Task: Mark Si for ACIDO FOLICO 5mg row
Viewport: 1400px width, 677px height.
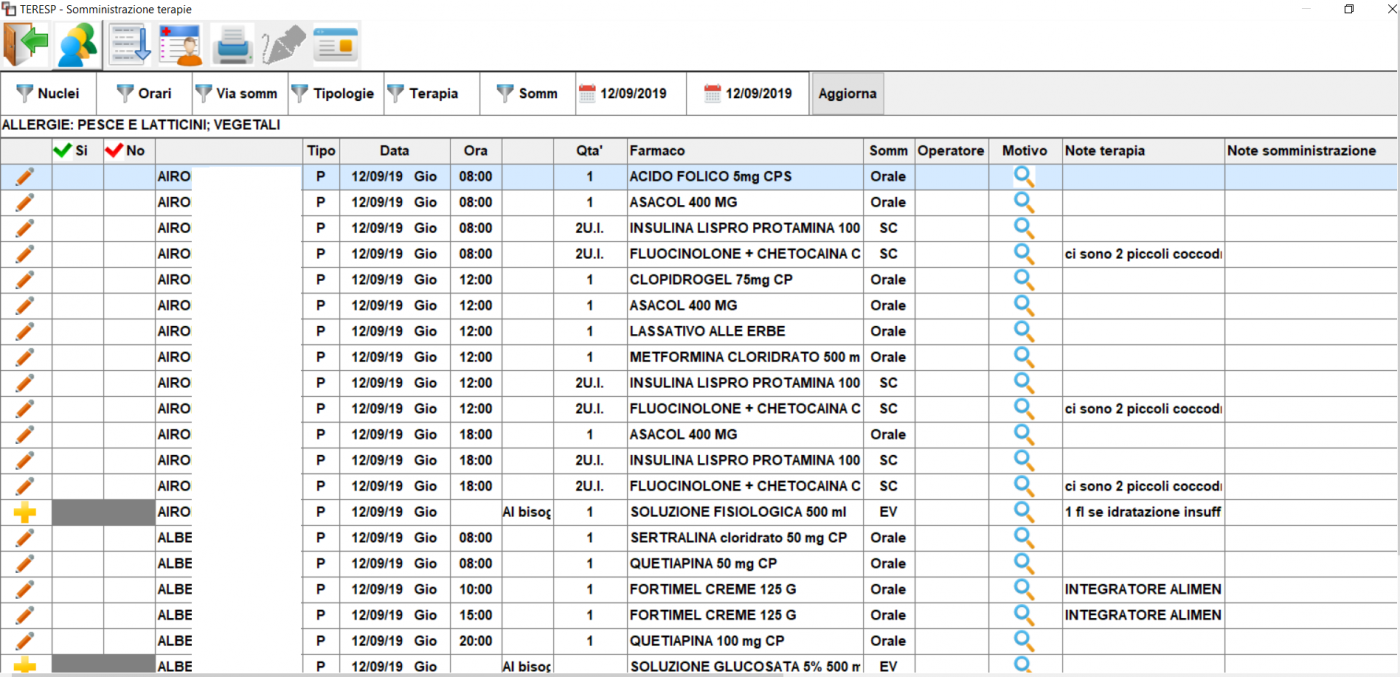Action: point(78,177)
